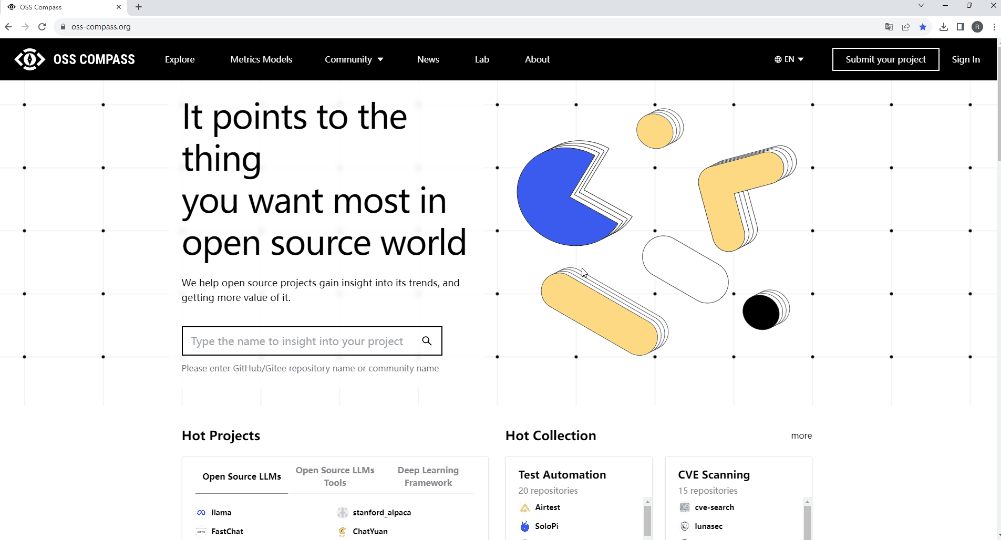Open the FastChat project link
The width and height of the screenshot is (1001, 540).
tap(227, 531)
